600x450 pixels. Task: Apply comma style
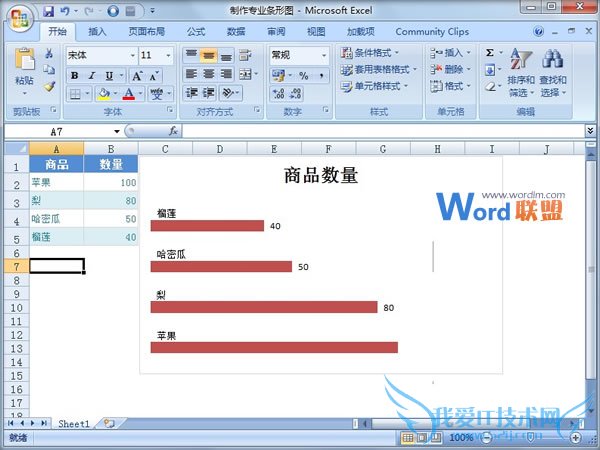click(x=321, y=75)
